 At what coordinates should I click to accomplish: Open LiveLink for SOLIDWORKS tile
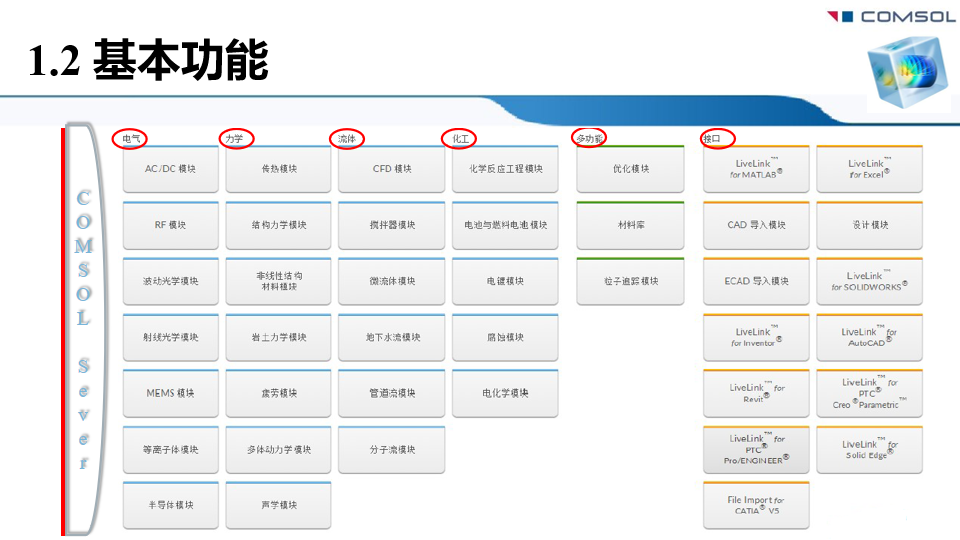tap(869, 282)
